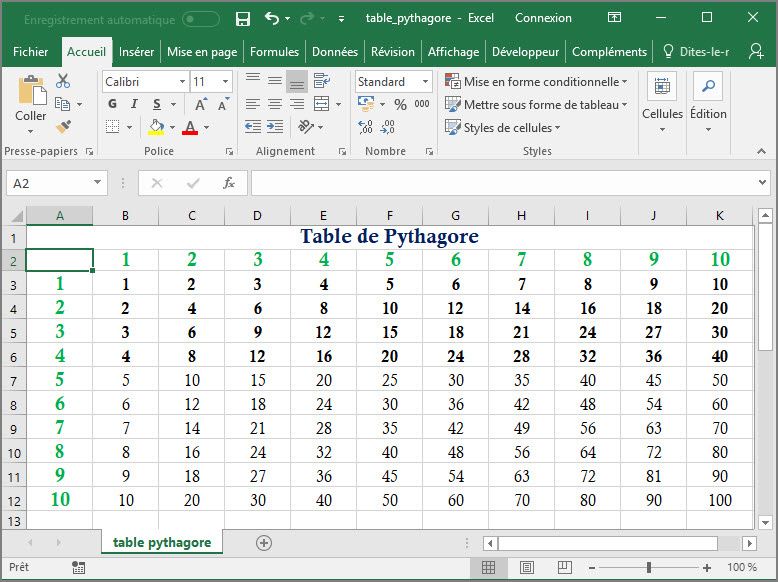Screen dimensions: 778x582
Task: Open the Affichage tab
Action: click(454, 52)
